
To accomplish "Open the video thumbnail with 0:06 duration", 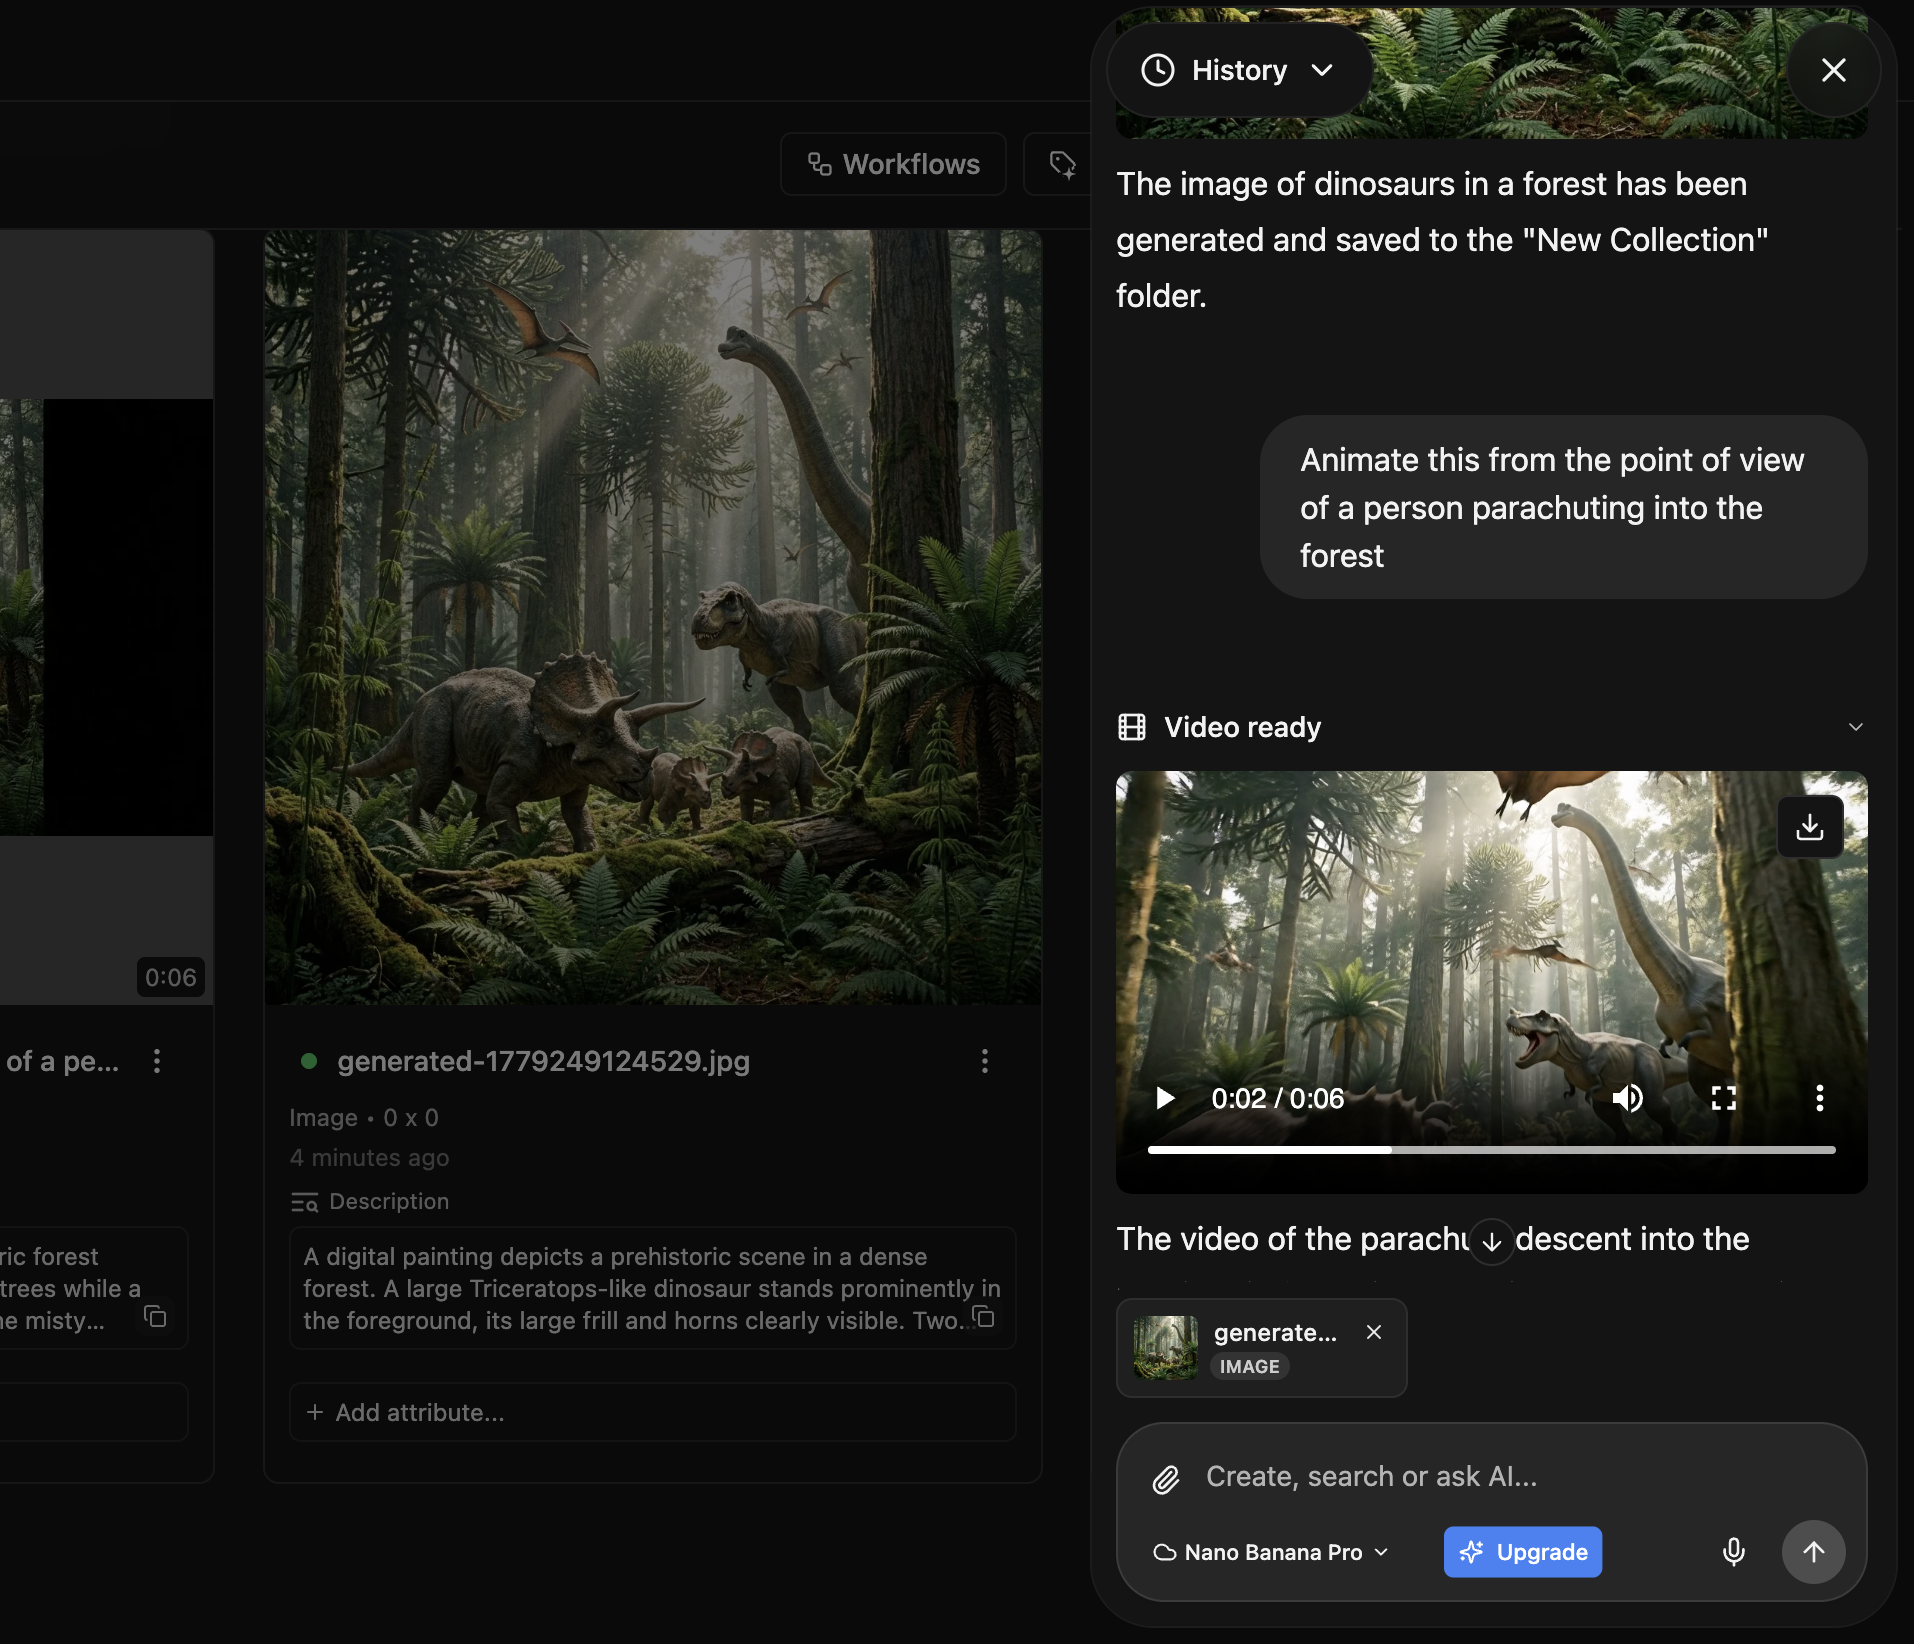I will (106, 618).
